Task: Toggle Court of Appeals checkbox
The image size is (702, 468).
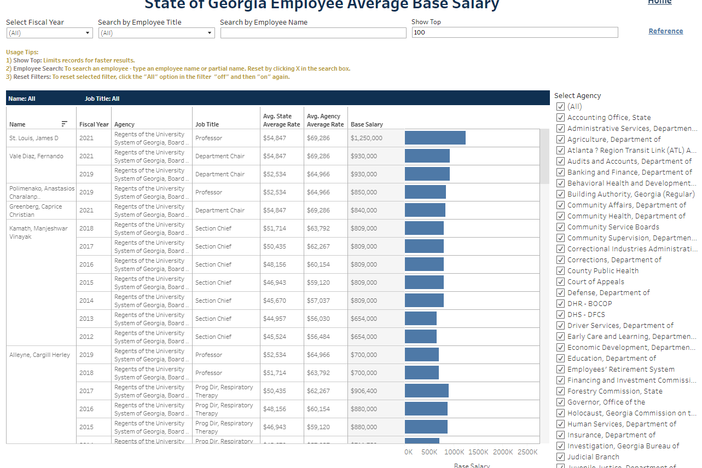Action: (x=560, y=281)
